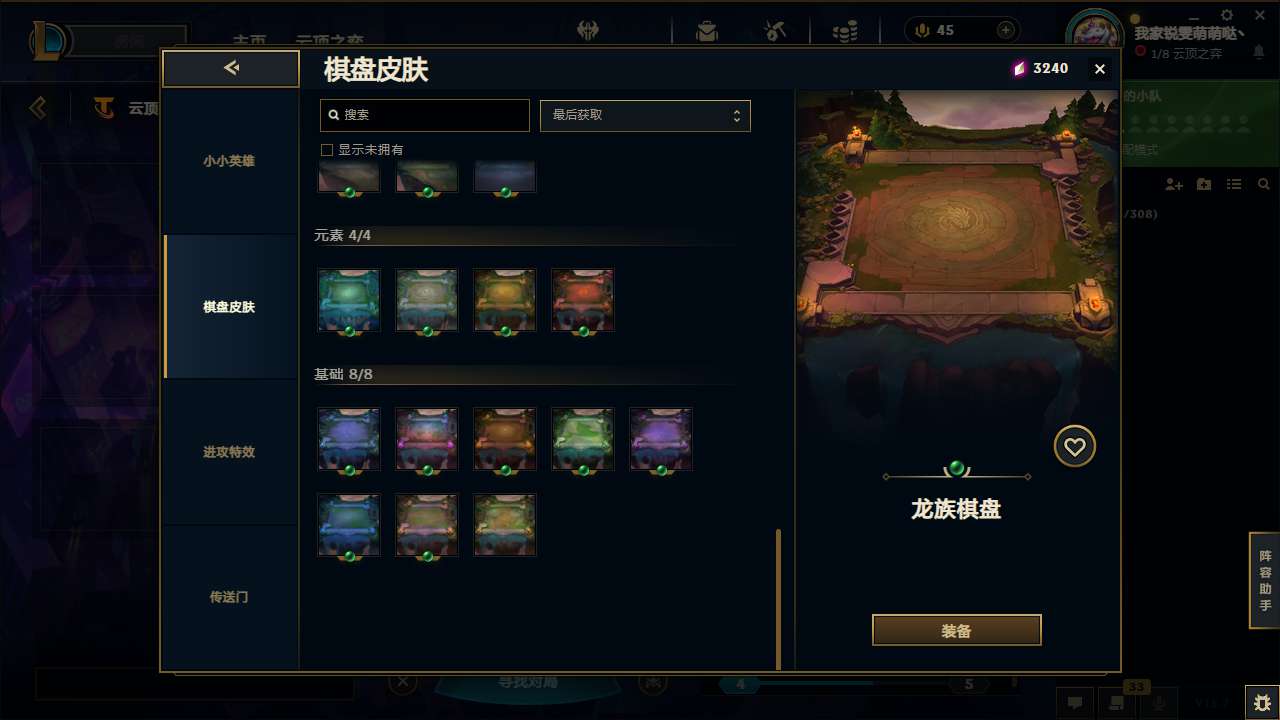
Task: Close the 棋盘皮肤 dialog
Action: pos(1100,69)
